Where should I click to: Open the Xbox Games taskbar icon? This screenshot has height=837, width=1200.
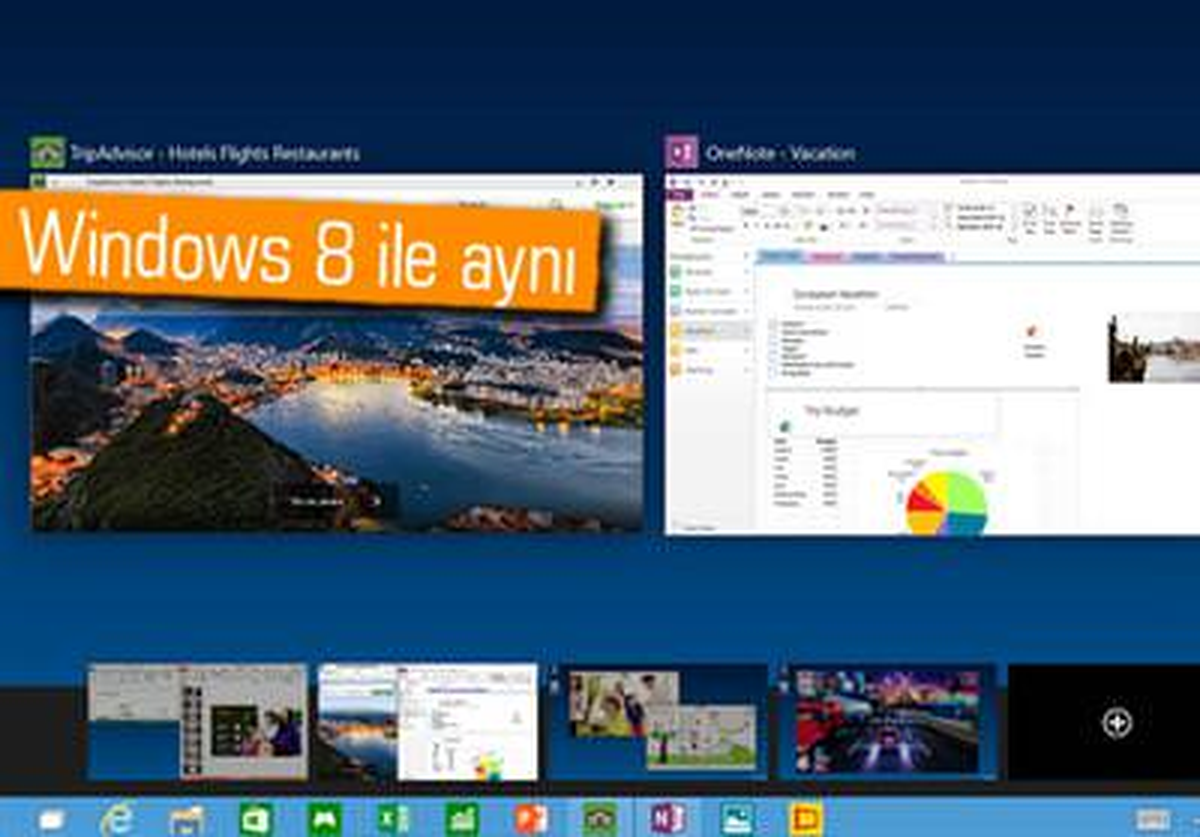pyautogui.click(x=325, y=819)
